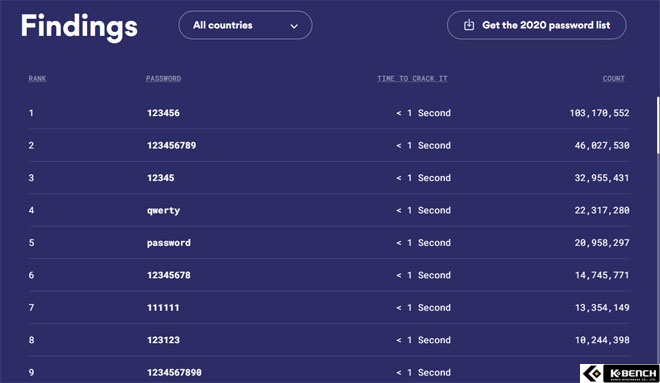
Task: Click the 123123 password entry
Action: (163, 340)
